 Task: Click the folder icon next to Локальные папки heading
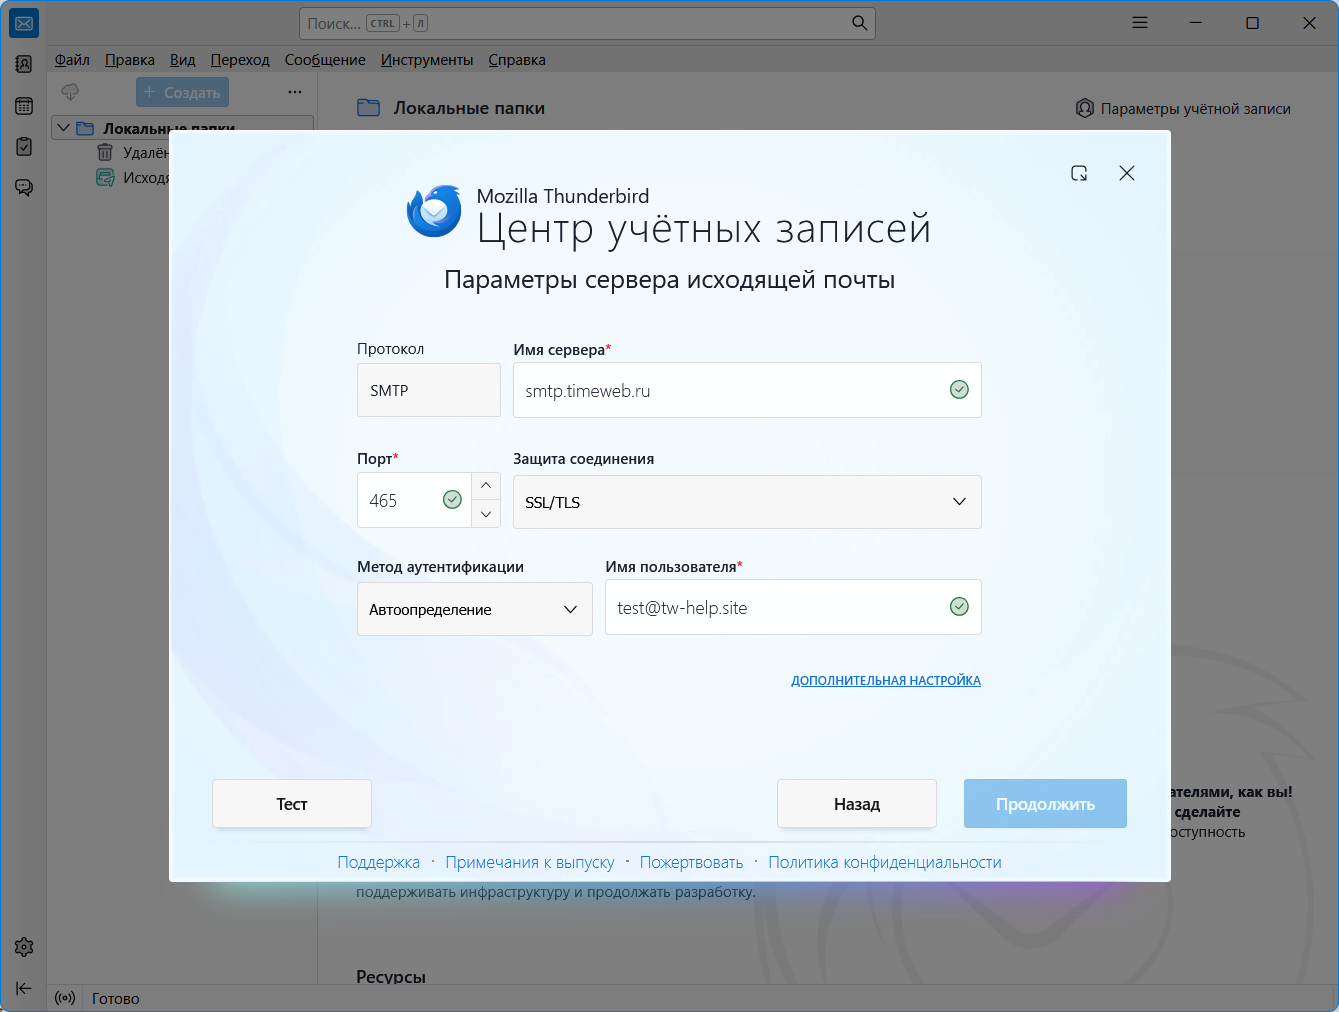(x=368, y=108)
